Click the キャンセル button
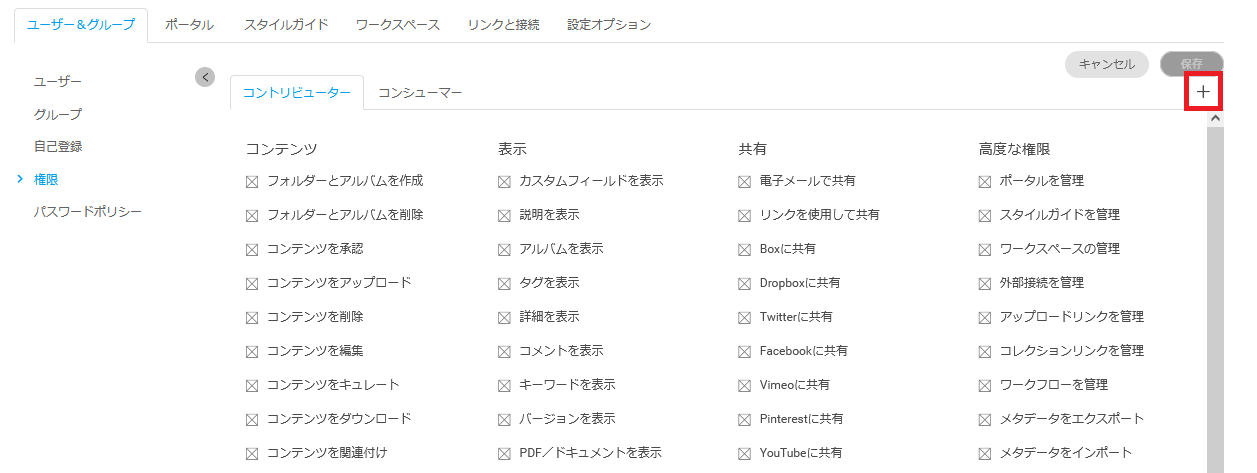The height and width of the screenshot is (473, 1257). [1106, 64]
